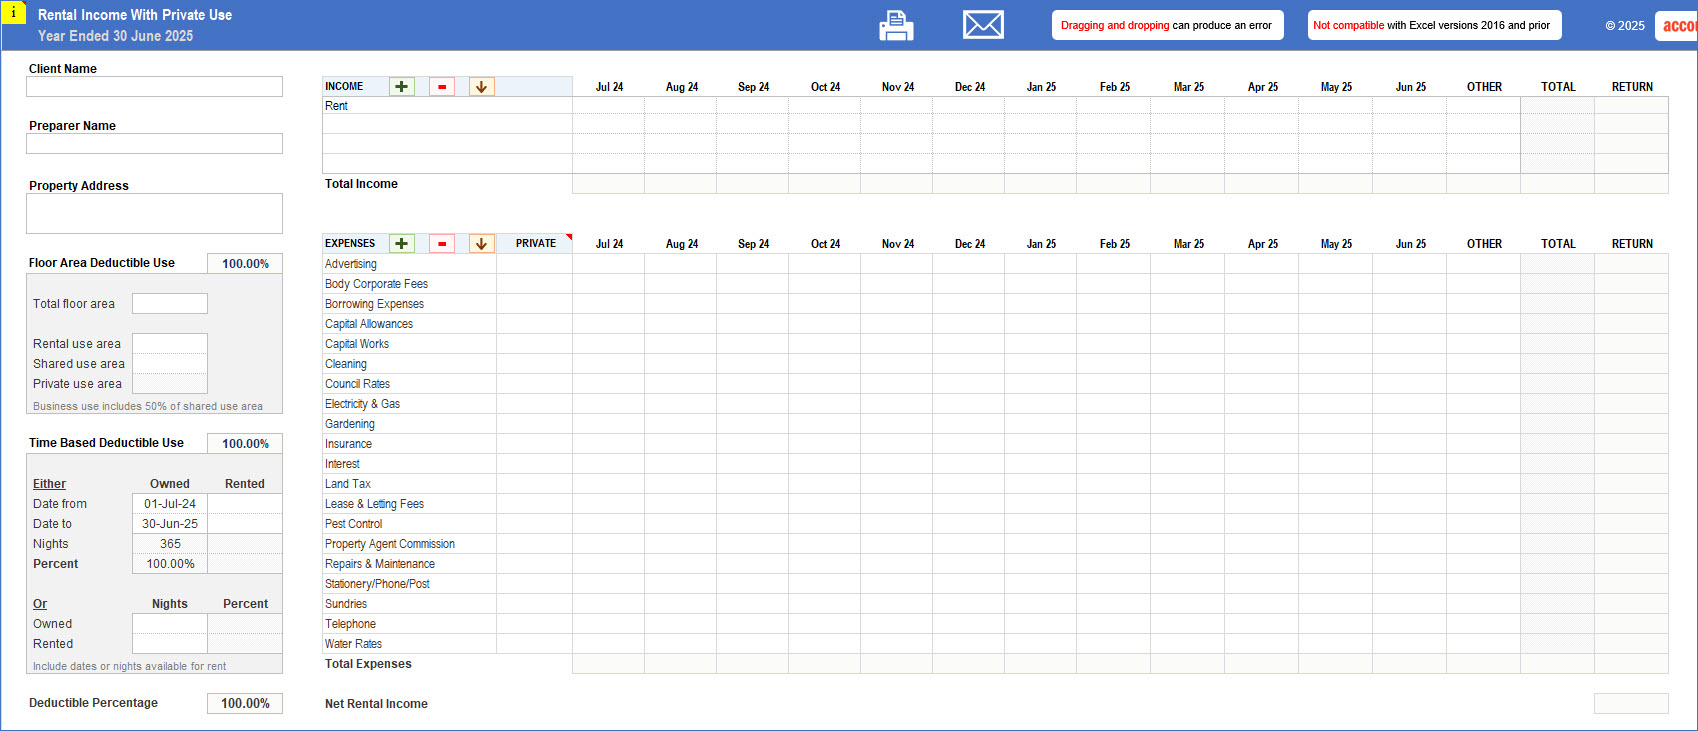
Task: Select the Insurance expense label
Action: pyautogui.click(x=348, y=444)
